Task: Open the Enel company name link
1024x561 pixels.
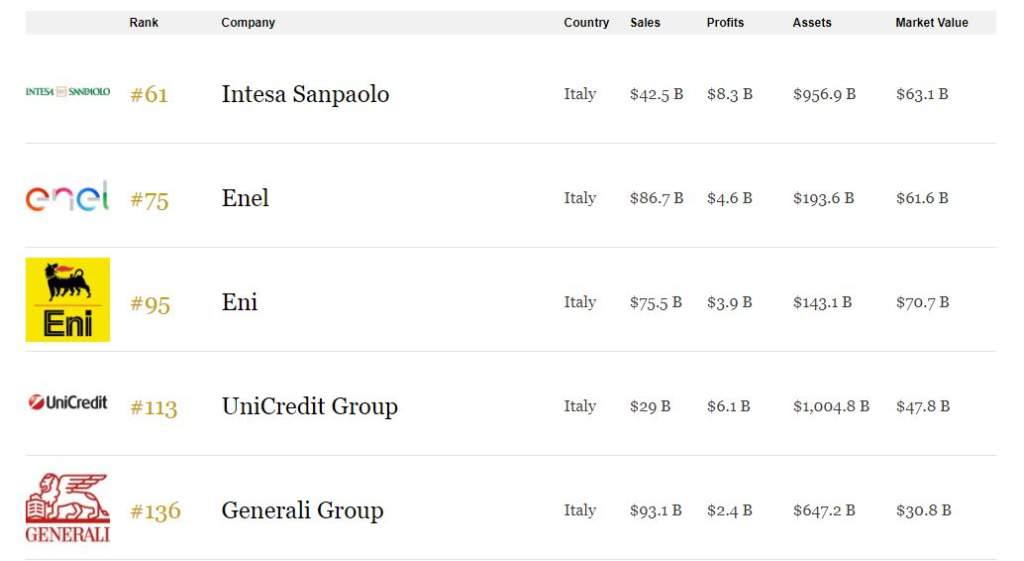Action: pyautogui.click(x=245, y=198)
